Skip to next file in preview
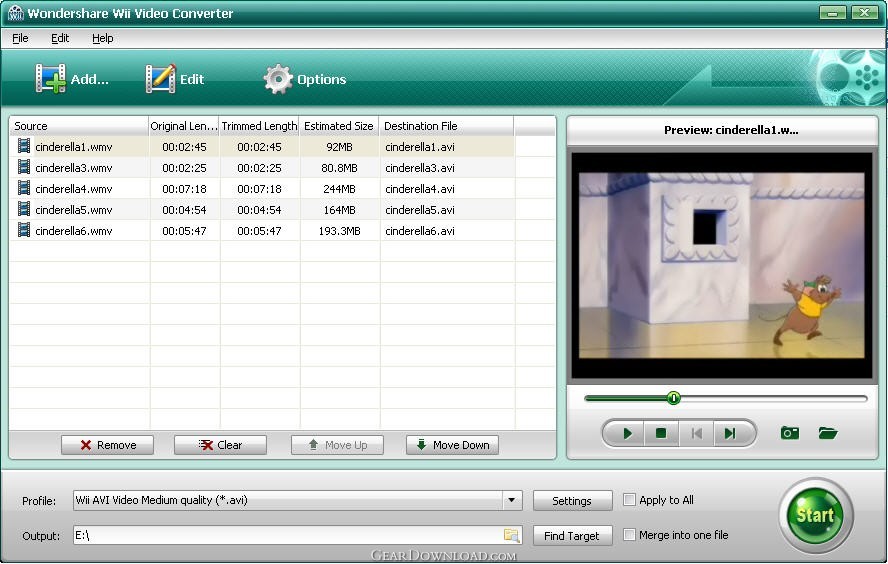 pos(730,433)
